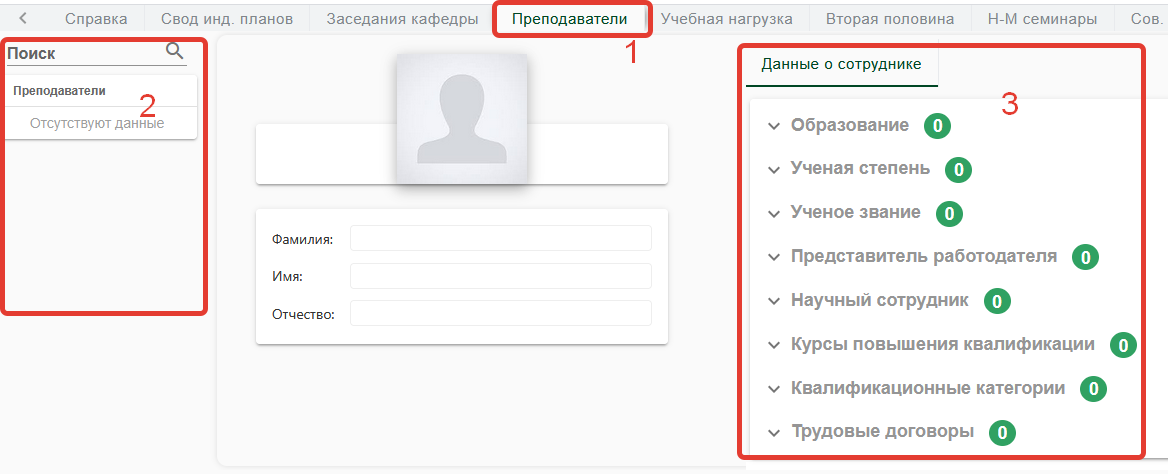This screenshot has height=474, width=1168.
Task: Expand the Научный сотрудник section
Action: (x=879, y=300)
